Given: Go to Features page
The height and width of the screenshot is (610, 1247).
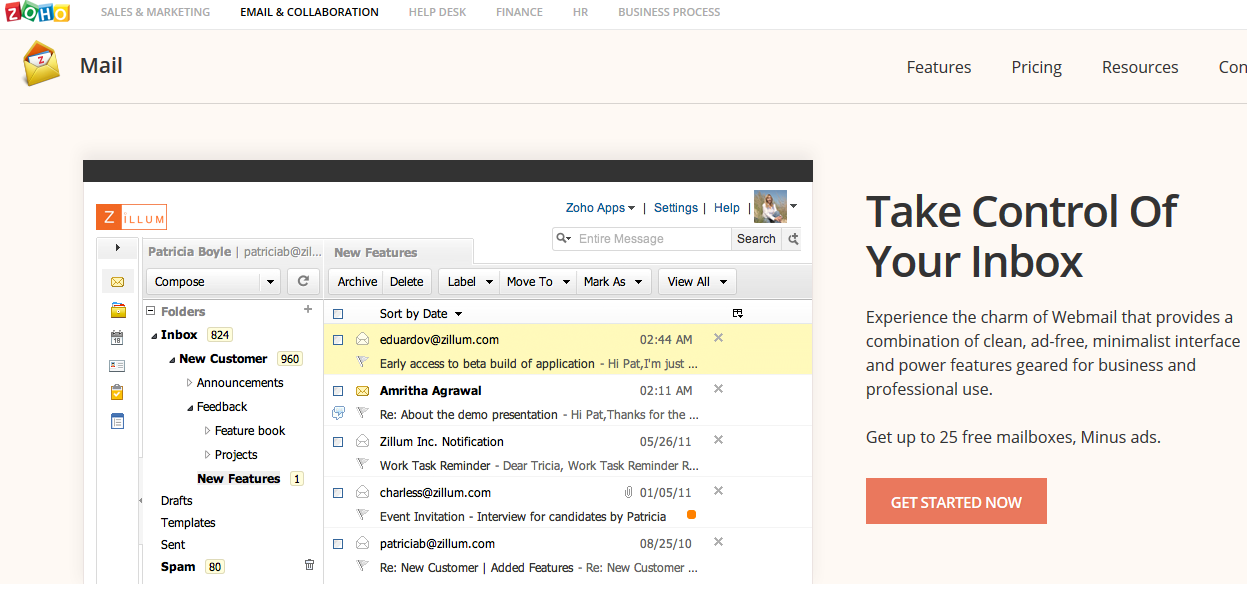Looking at the screenshot, I should click(x=939, y=67).
